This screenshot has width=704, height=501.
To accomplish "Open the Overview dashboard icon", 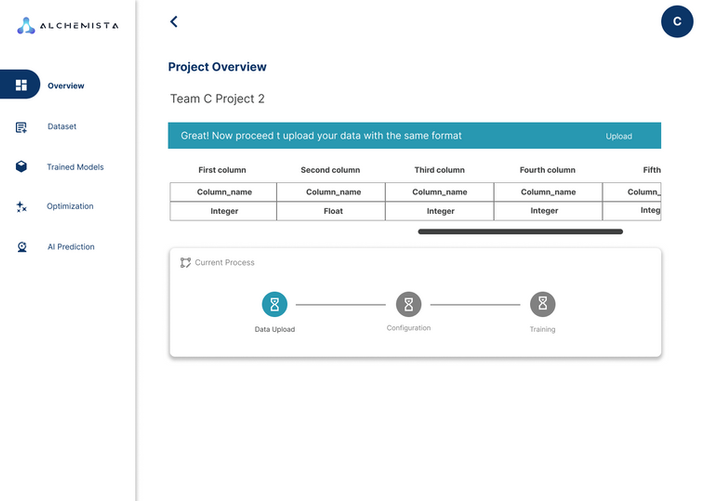I will click(21, 85).
